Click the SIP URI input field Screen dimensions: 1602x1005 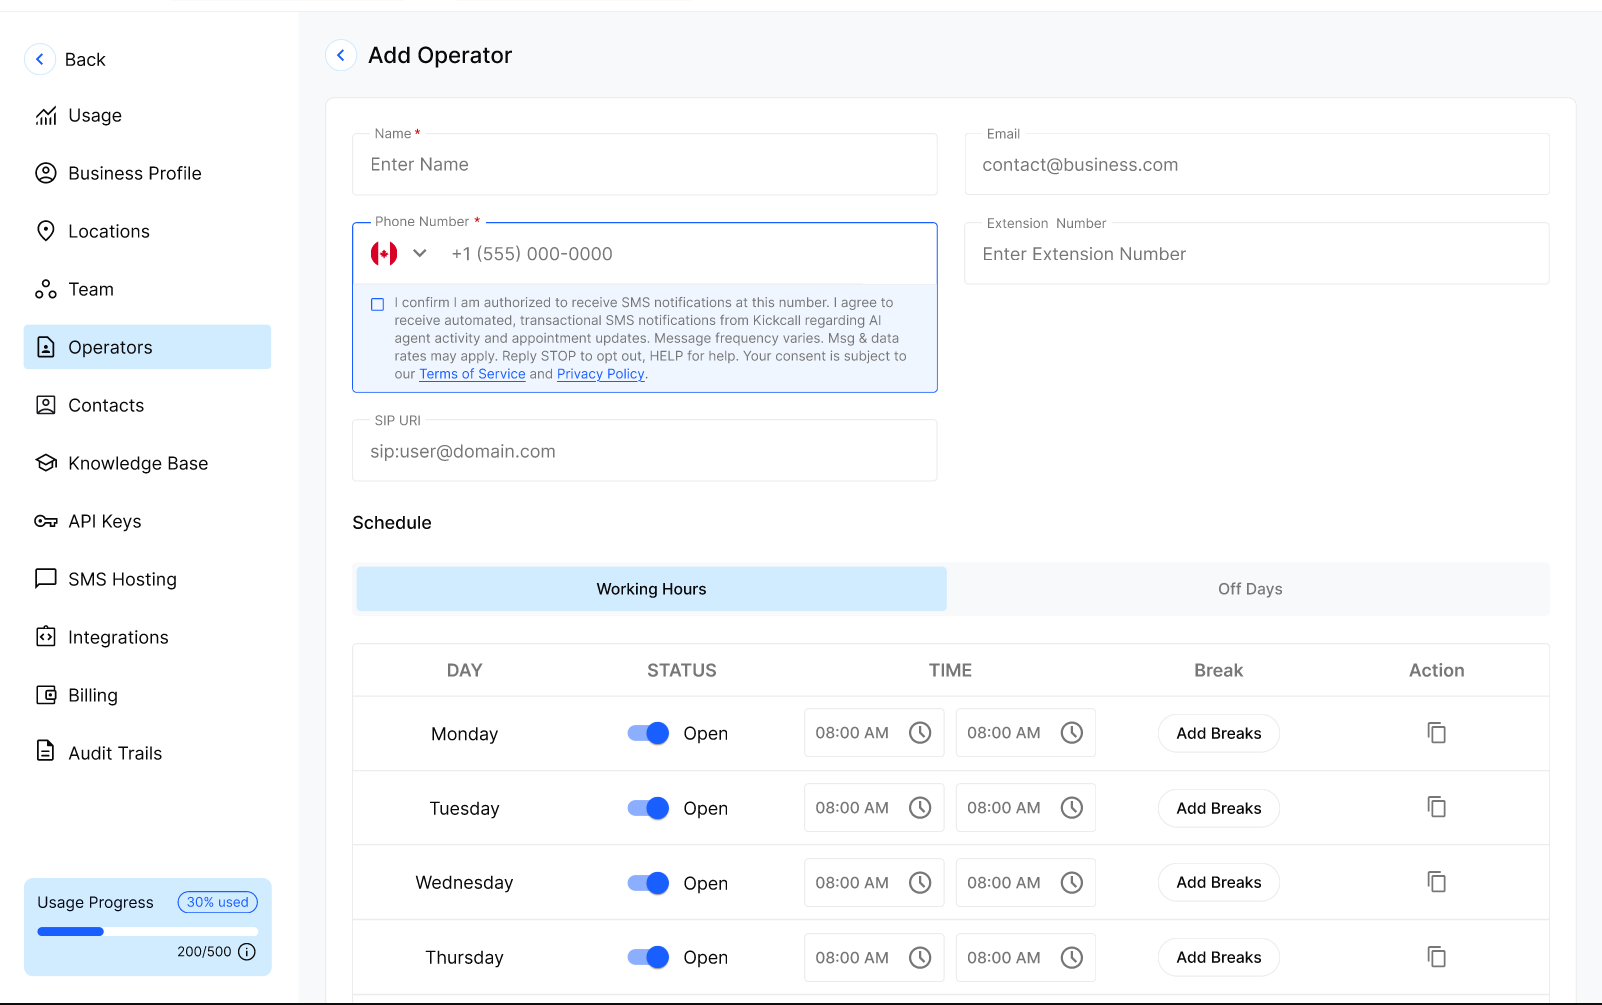point(645,451)
